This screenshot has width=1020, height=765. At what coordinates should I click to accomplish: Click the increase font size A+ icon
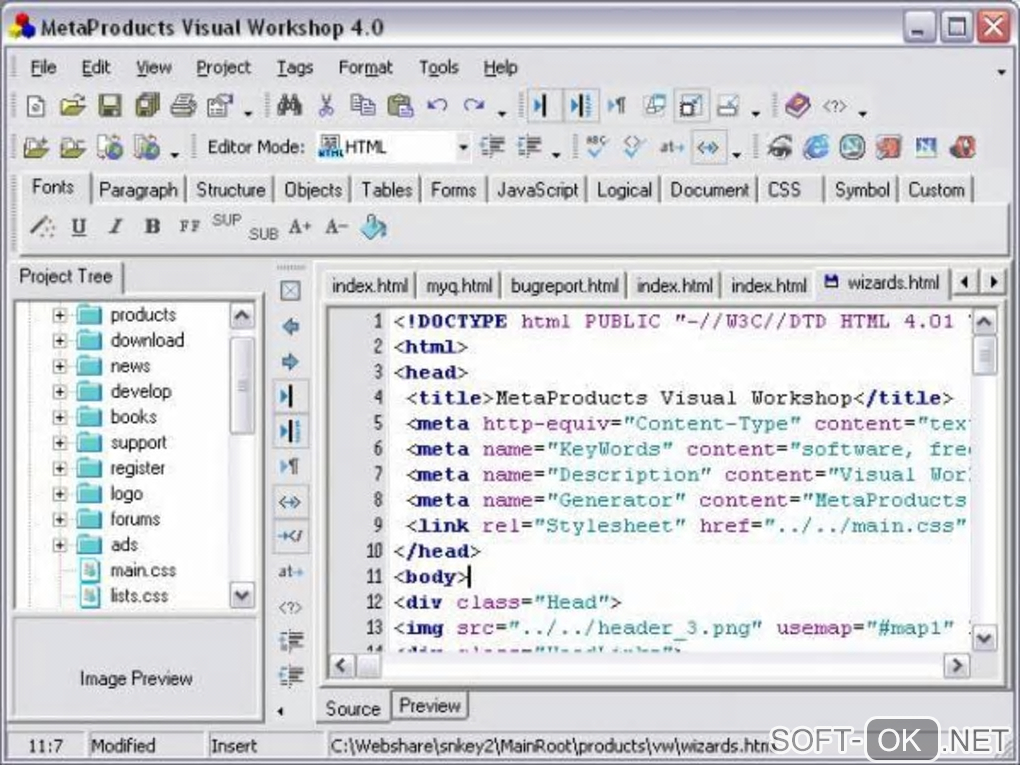pos(300,226)
